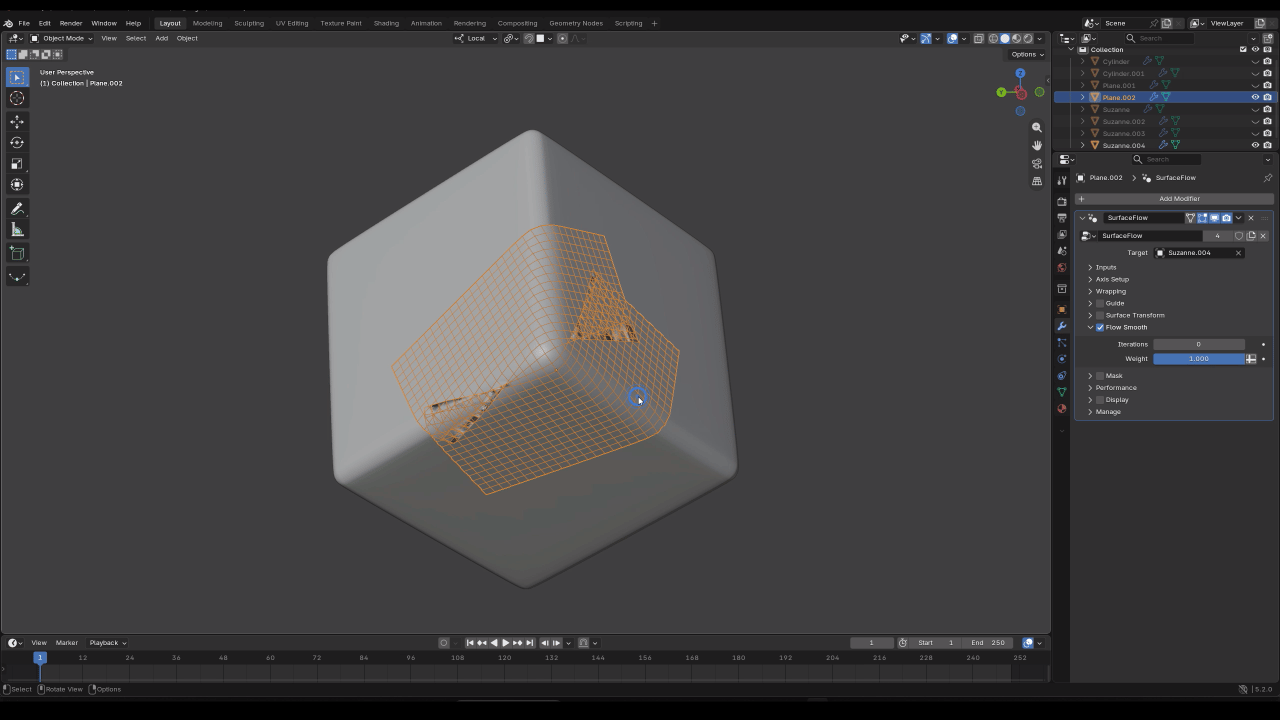This screenshot has height=720, width=1280.
Task: Activate the Move tool
Action: [x=17, y=122]
